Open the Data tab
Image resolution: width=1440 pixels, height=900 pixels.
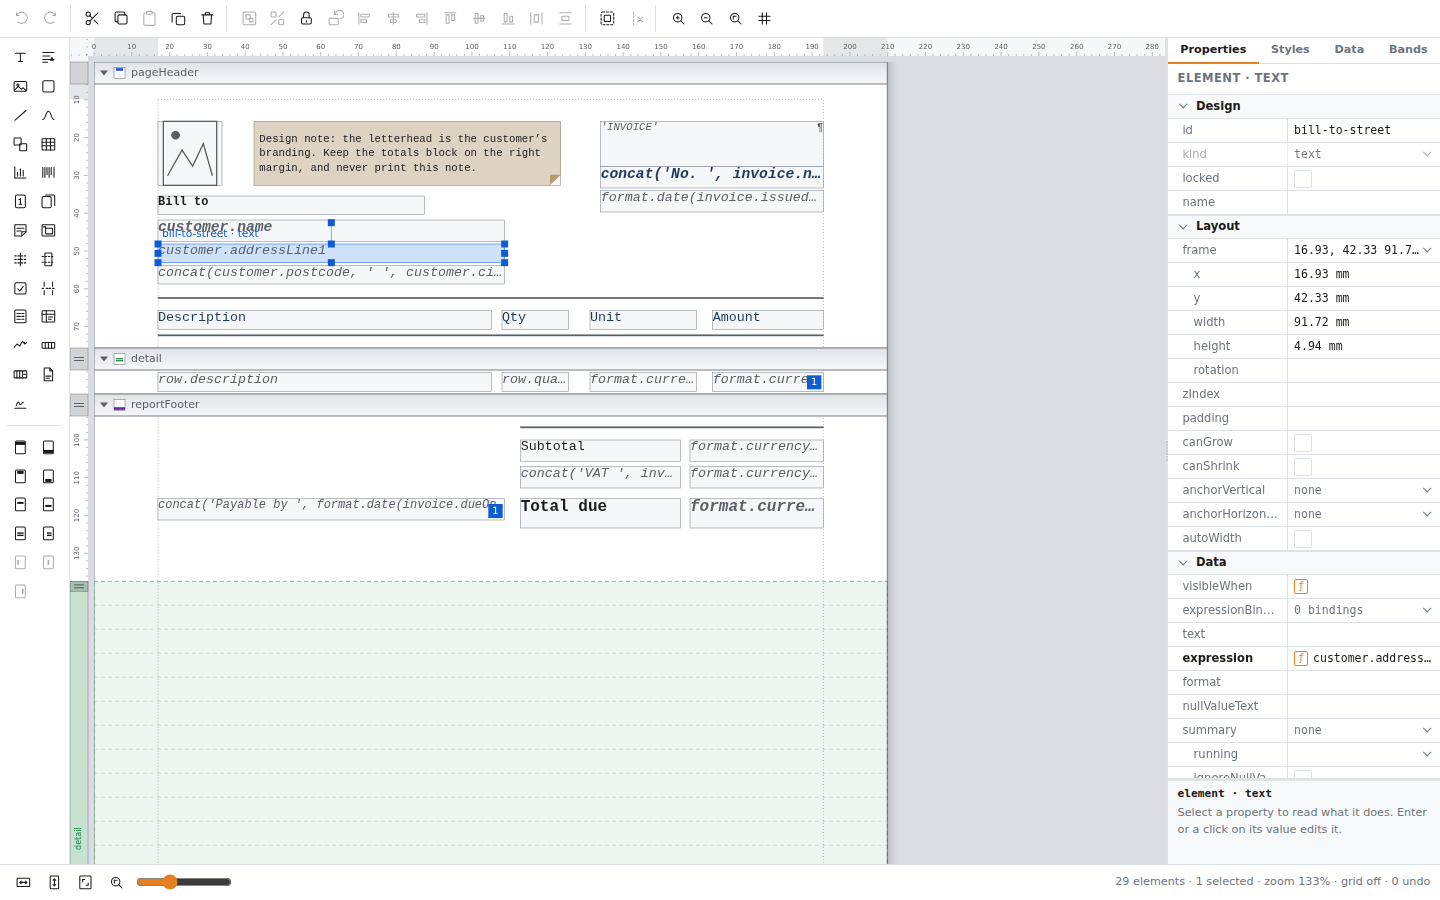click(x=1349, y=49)
